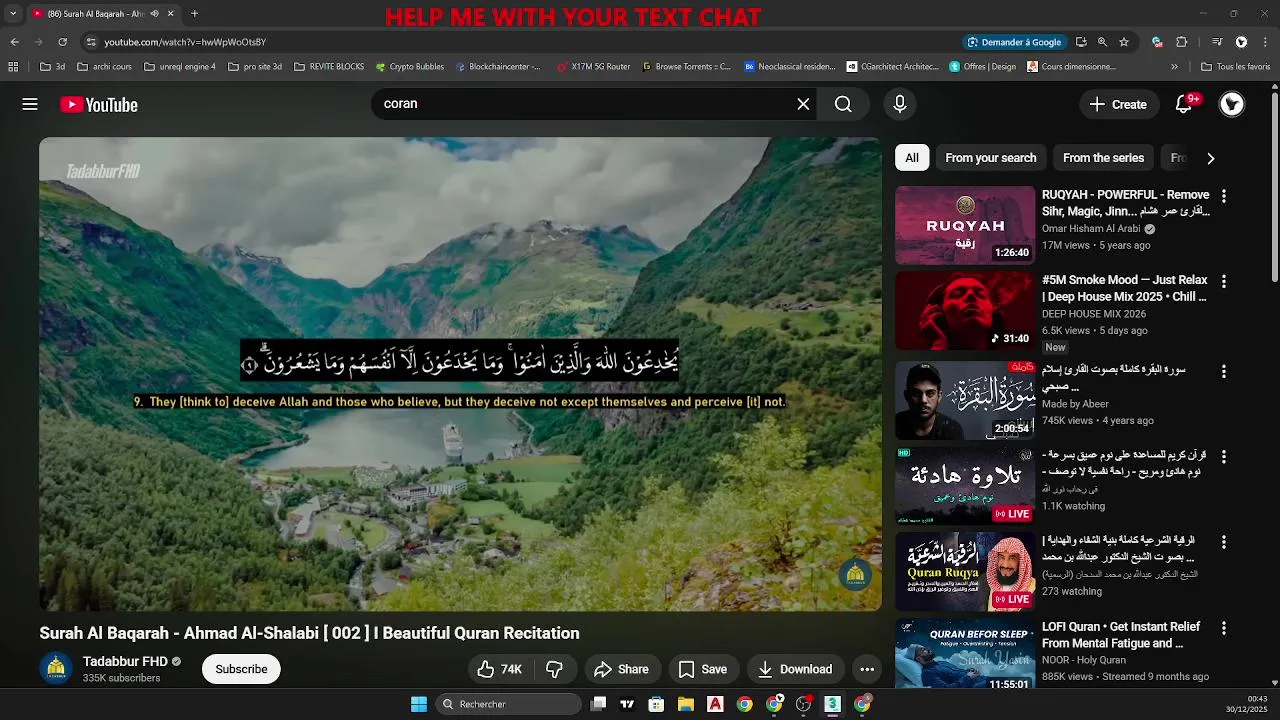Open Omar Hisham Al Arabi channel link
1280x720 pixels.
coord(1090,229)
